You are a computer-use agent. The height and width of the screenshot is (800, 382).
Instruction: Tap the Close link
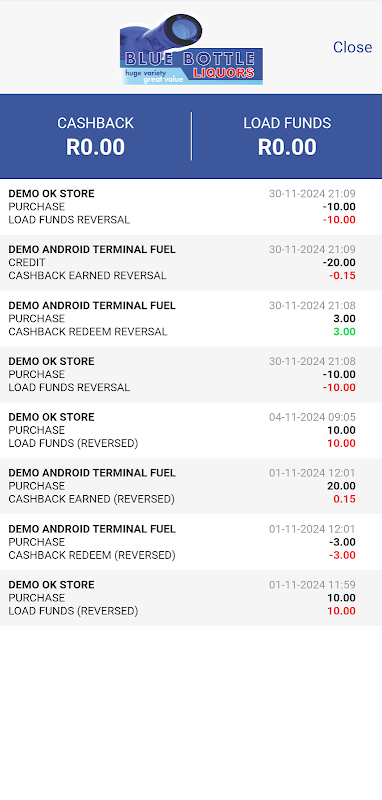click(352, 47)
